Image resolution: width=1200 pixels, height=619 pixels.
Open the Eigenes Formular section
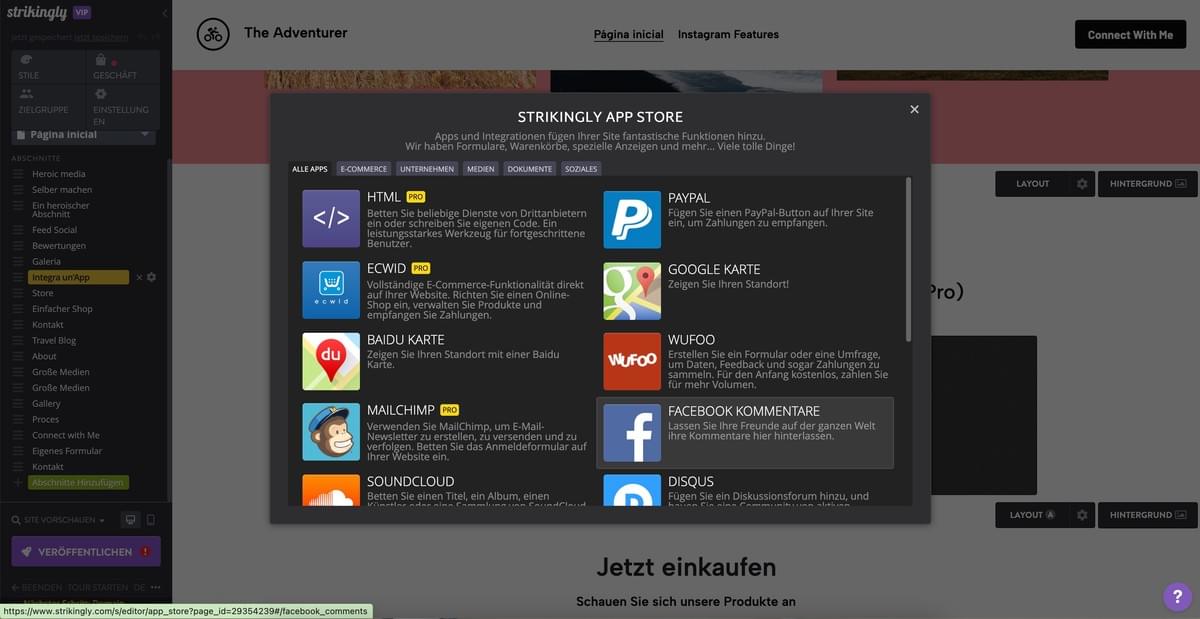[x=67, y=451]
